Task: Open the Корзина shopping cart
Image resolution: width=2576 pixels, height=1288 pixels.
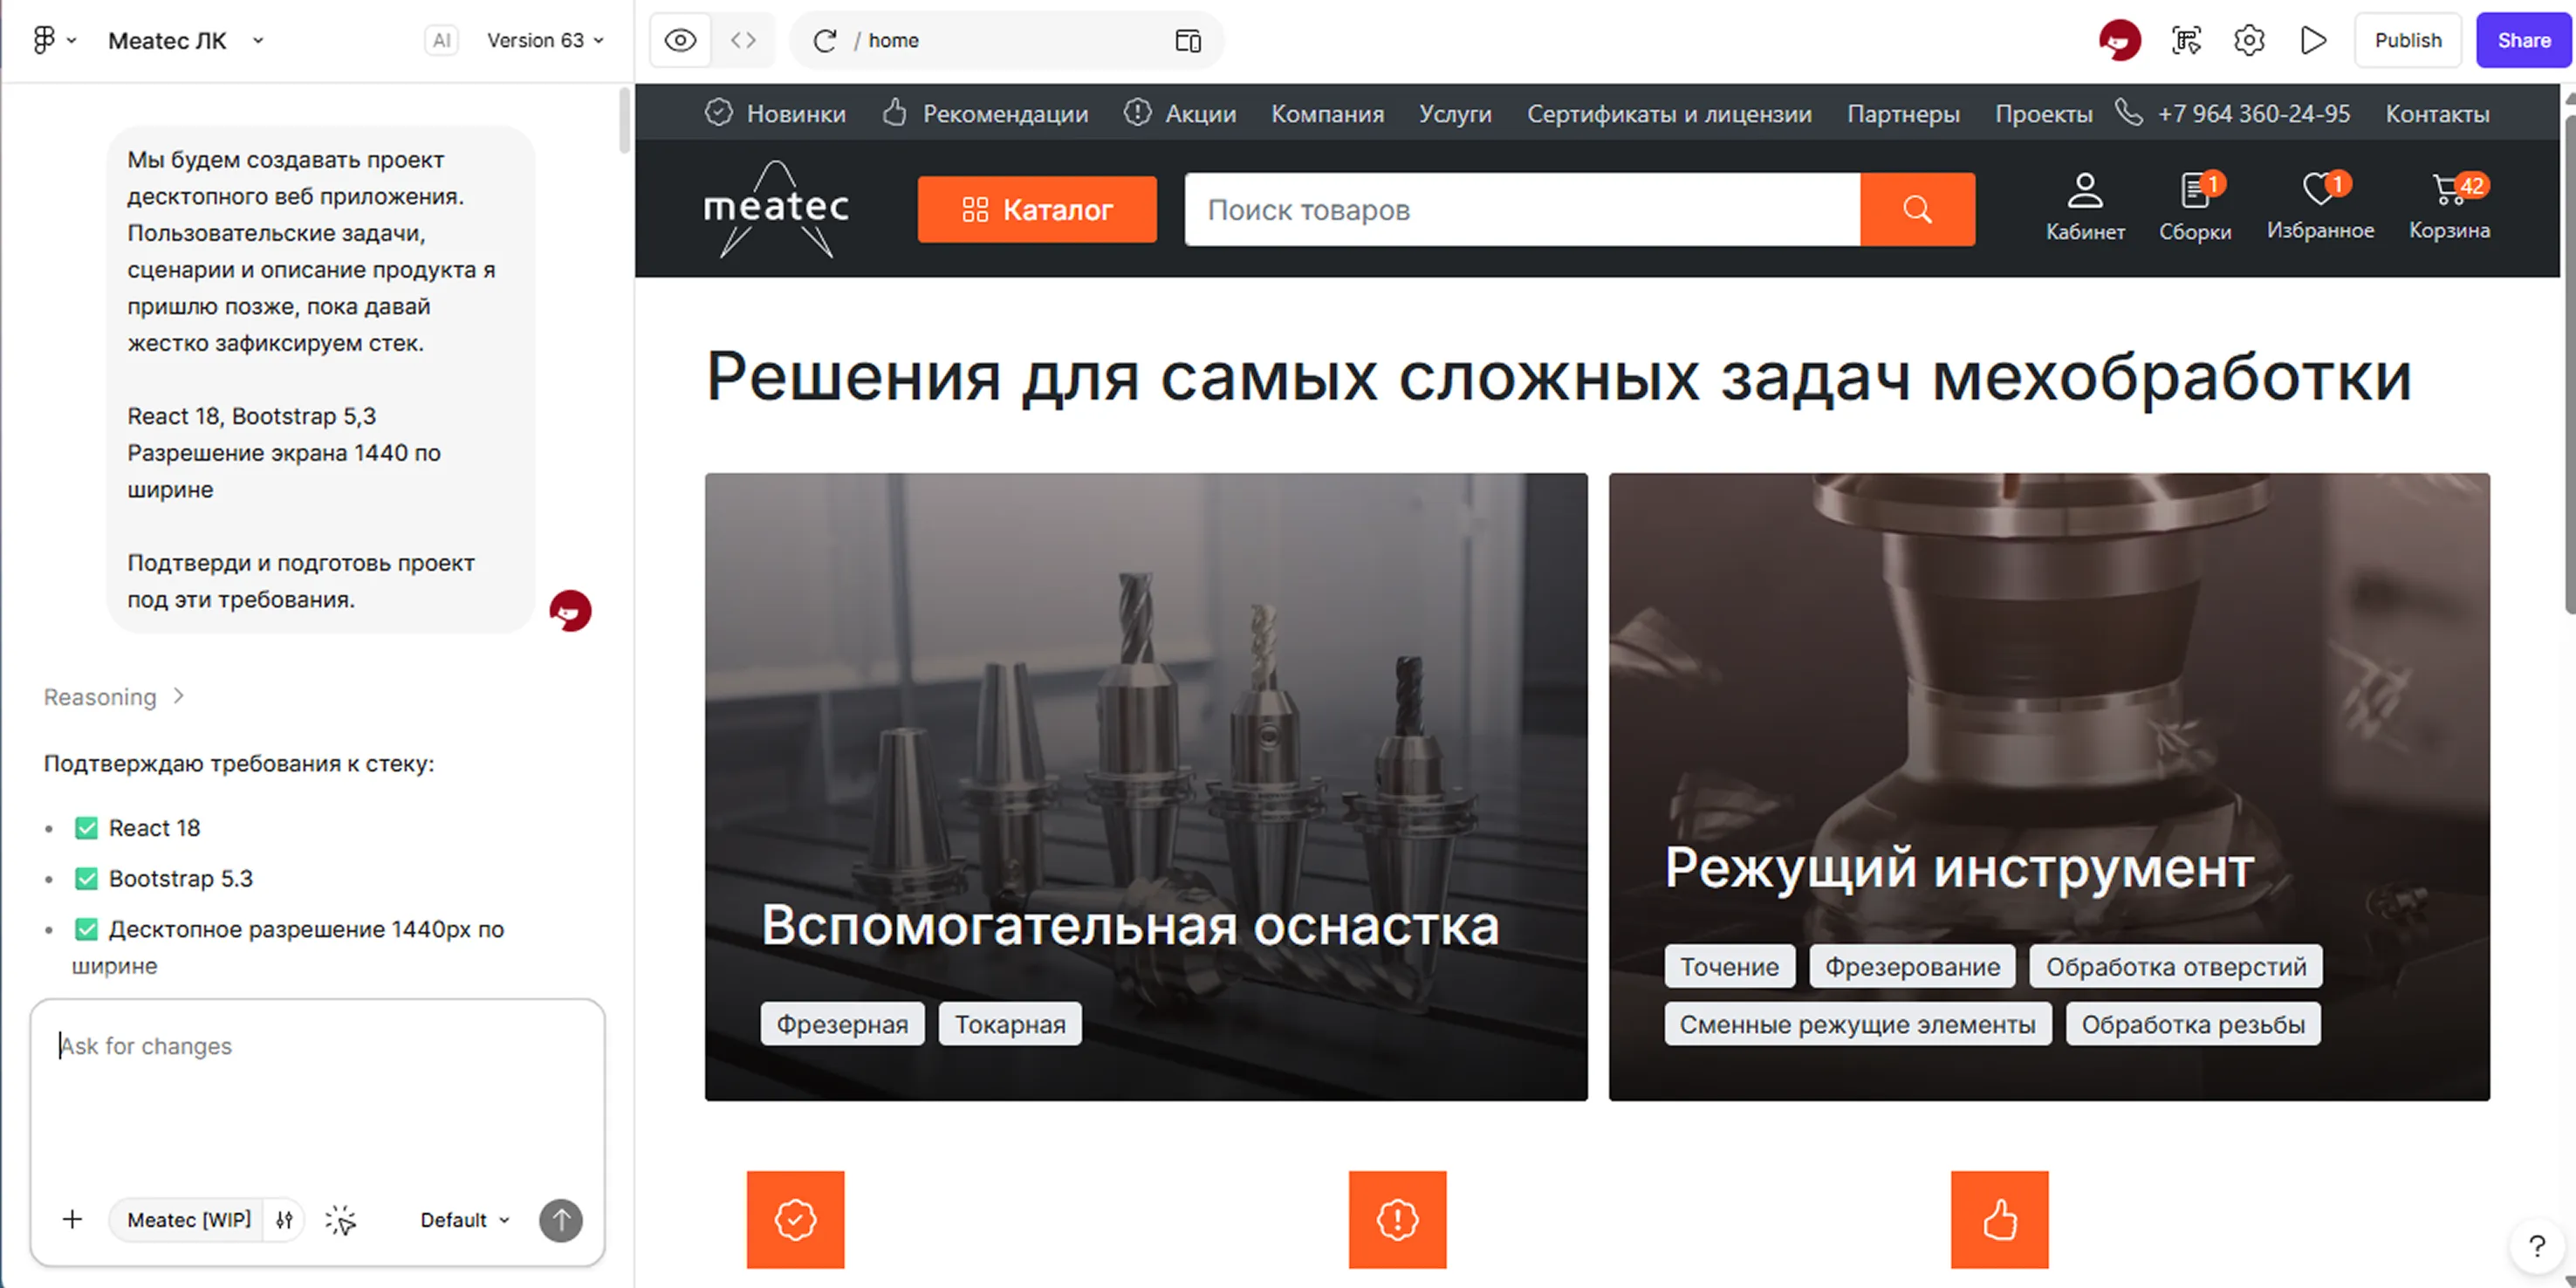Action: click(x=2449, y=205)
